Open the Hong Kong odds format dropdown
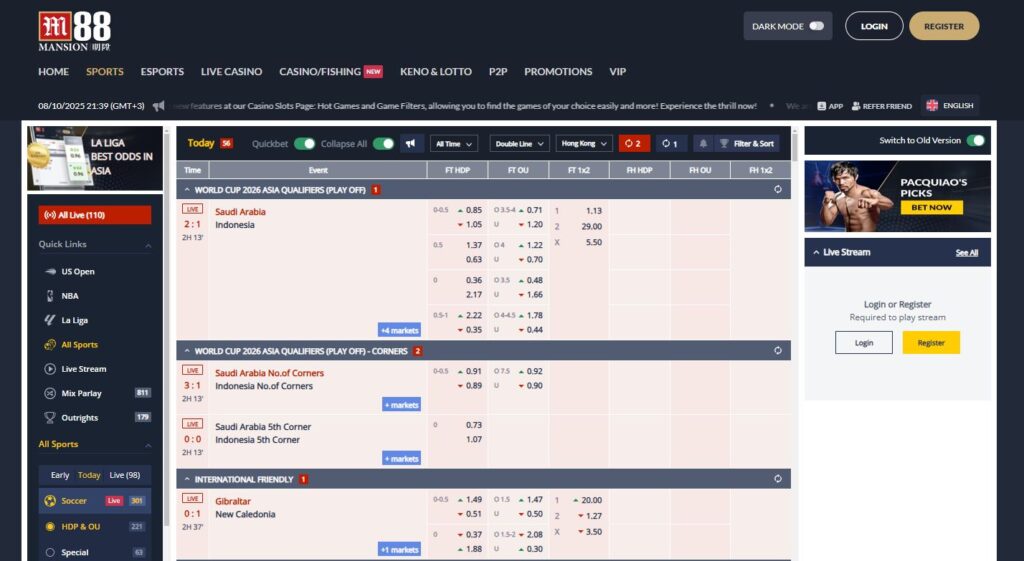This screenshot has width=1024, height=561. (x=584, y=144)
